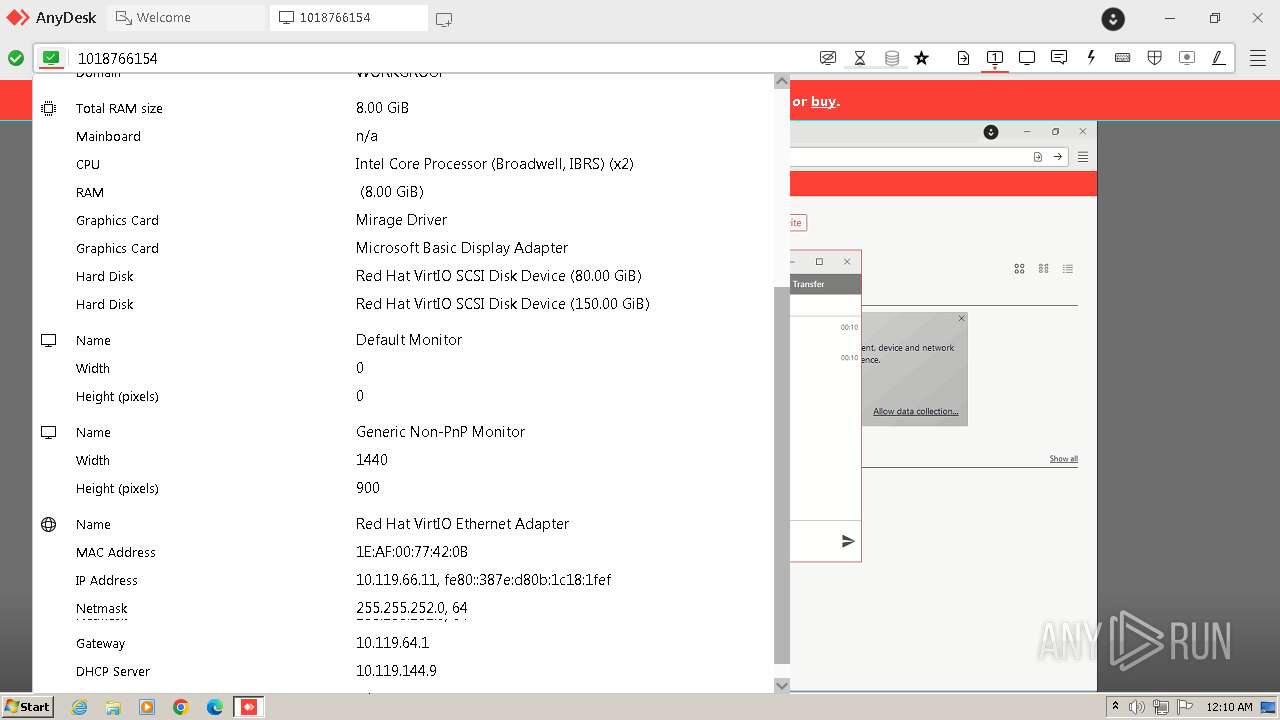Select list view in remote AnyDesk
Viewport: 1280px width, 720px height.
pos(1068,268)
